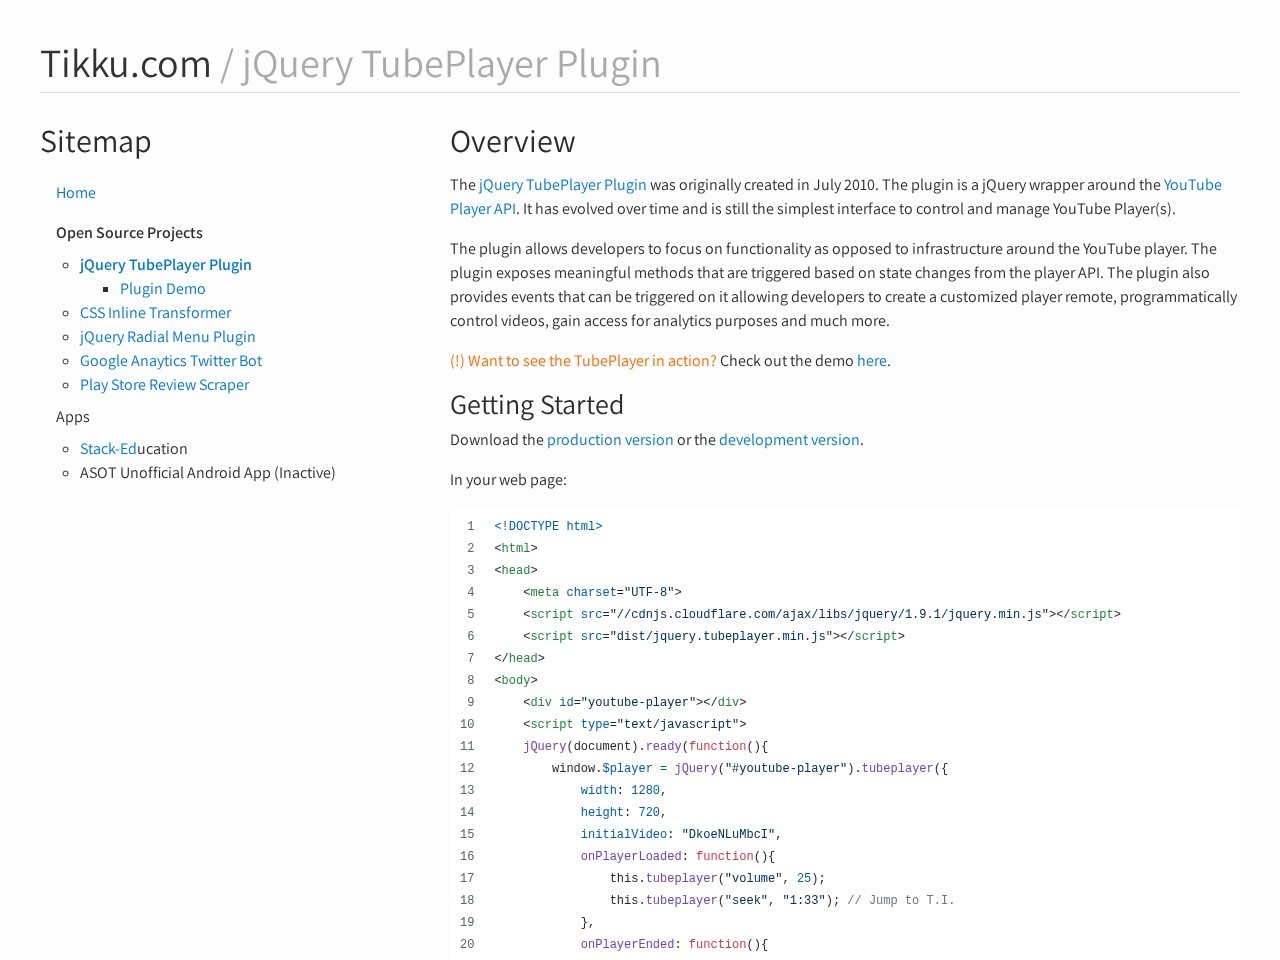Visit the CSS Inline Transformer project
Image resolution: width=1280 pixels, height=960 pixels.
pos(155,312)
